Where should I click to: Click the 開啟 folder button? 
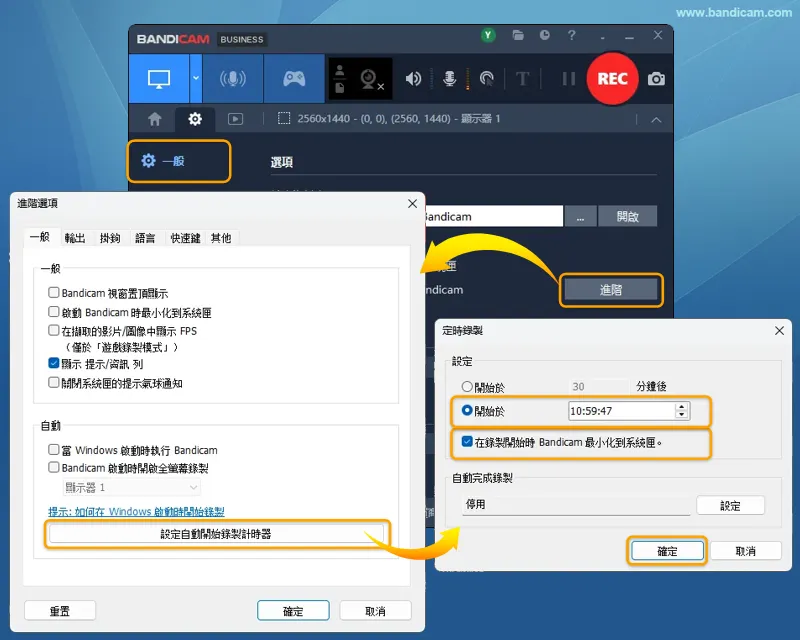(628, 216)
